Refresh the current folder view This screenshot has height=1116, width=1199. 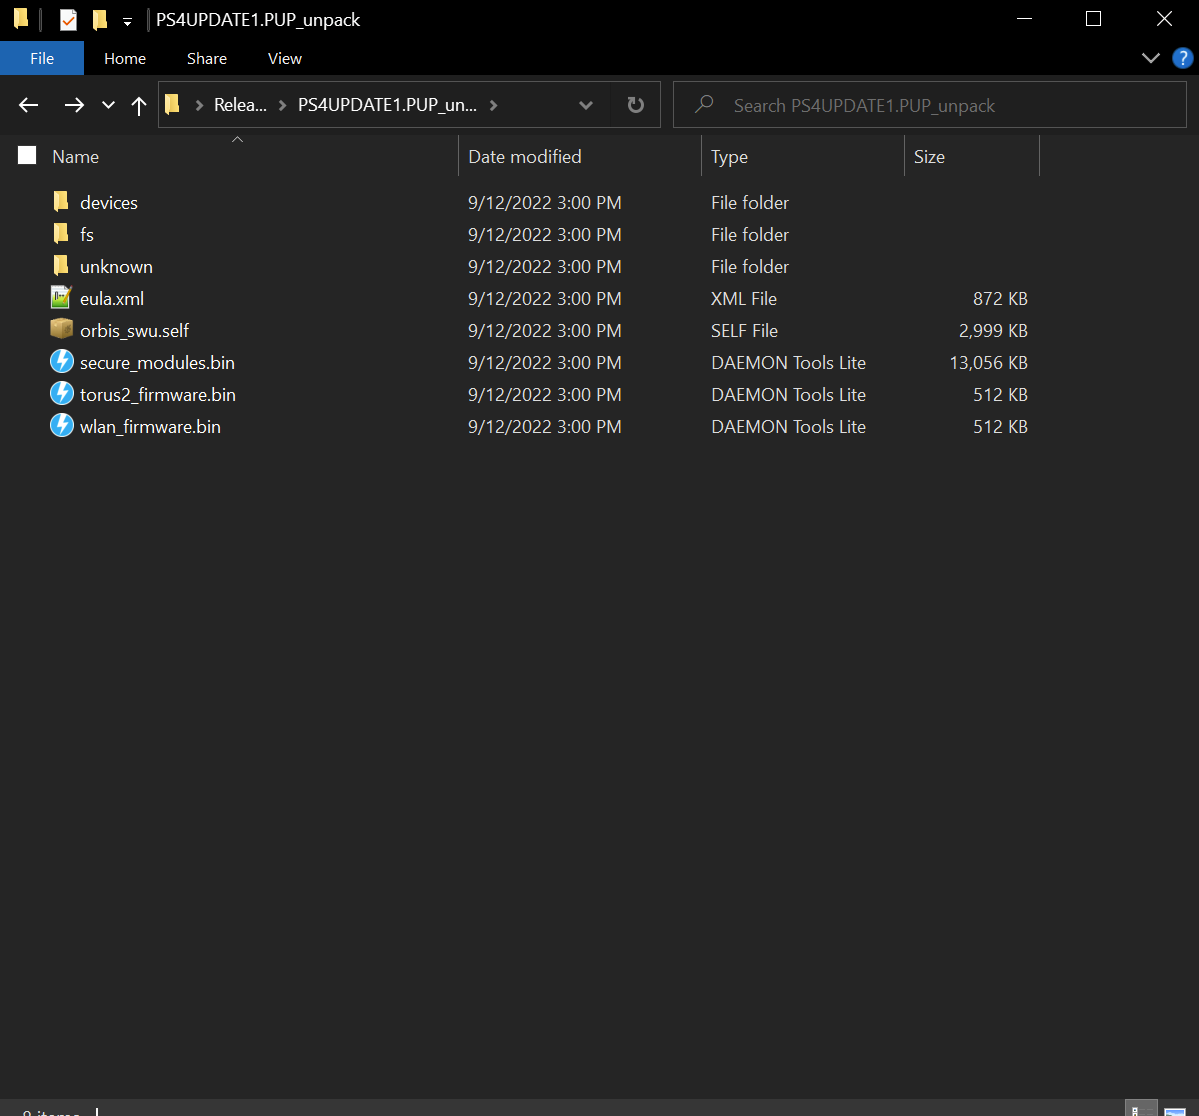click(x=635, y=105)
